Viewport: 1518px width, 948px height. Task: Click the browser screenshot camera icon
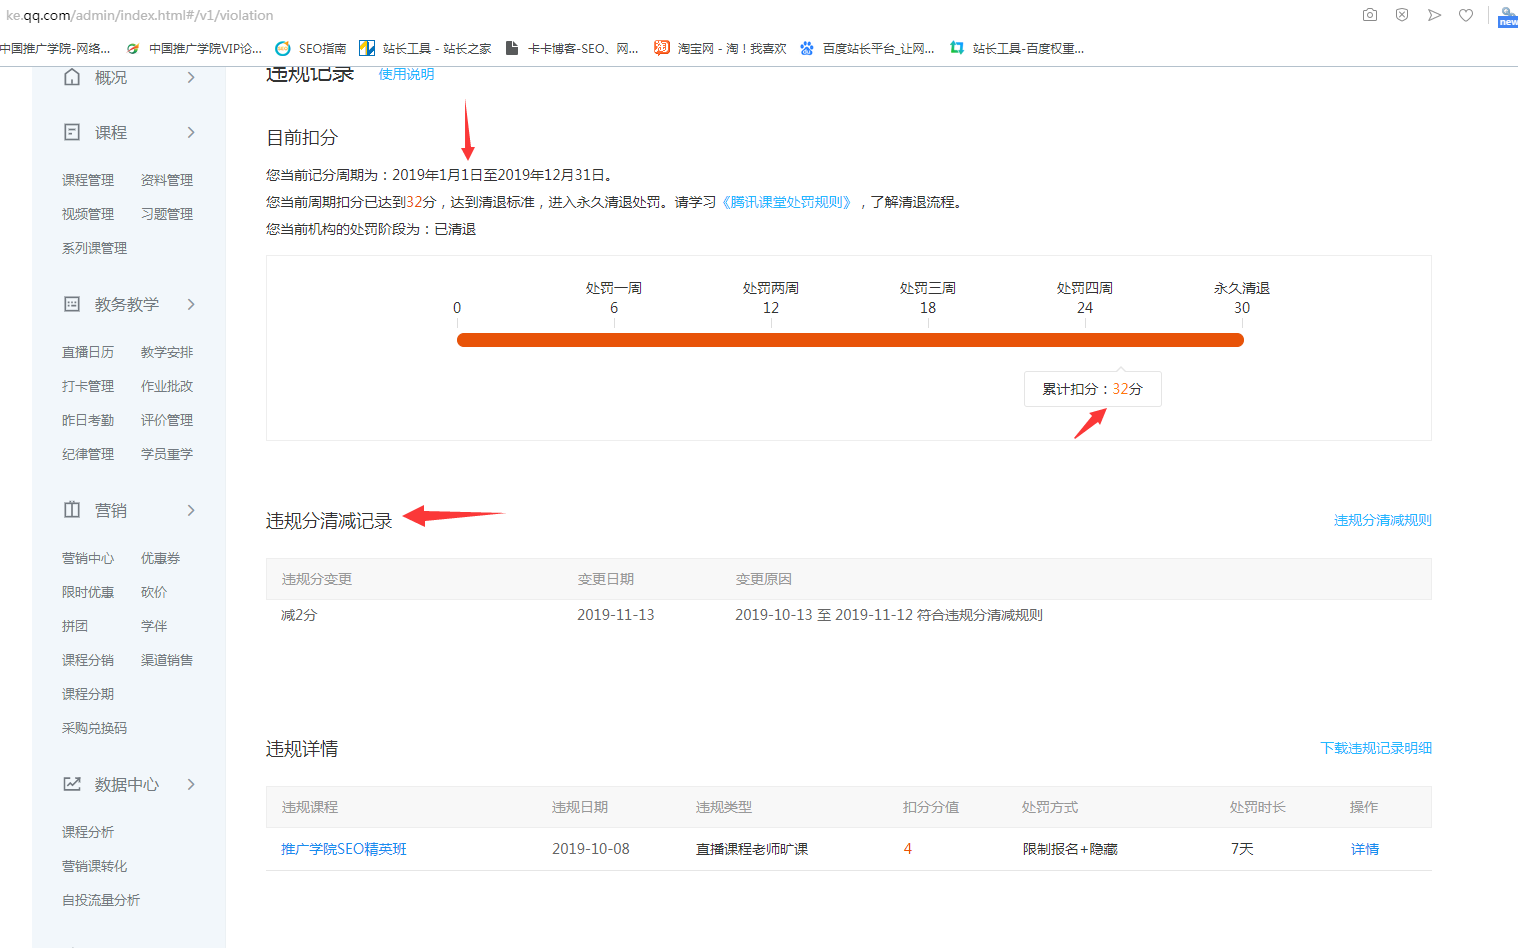pyautogui.click(x=1369, y=14)
